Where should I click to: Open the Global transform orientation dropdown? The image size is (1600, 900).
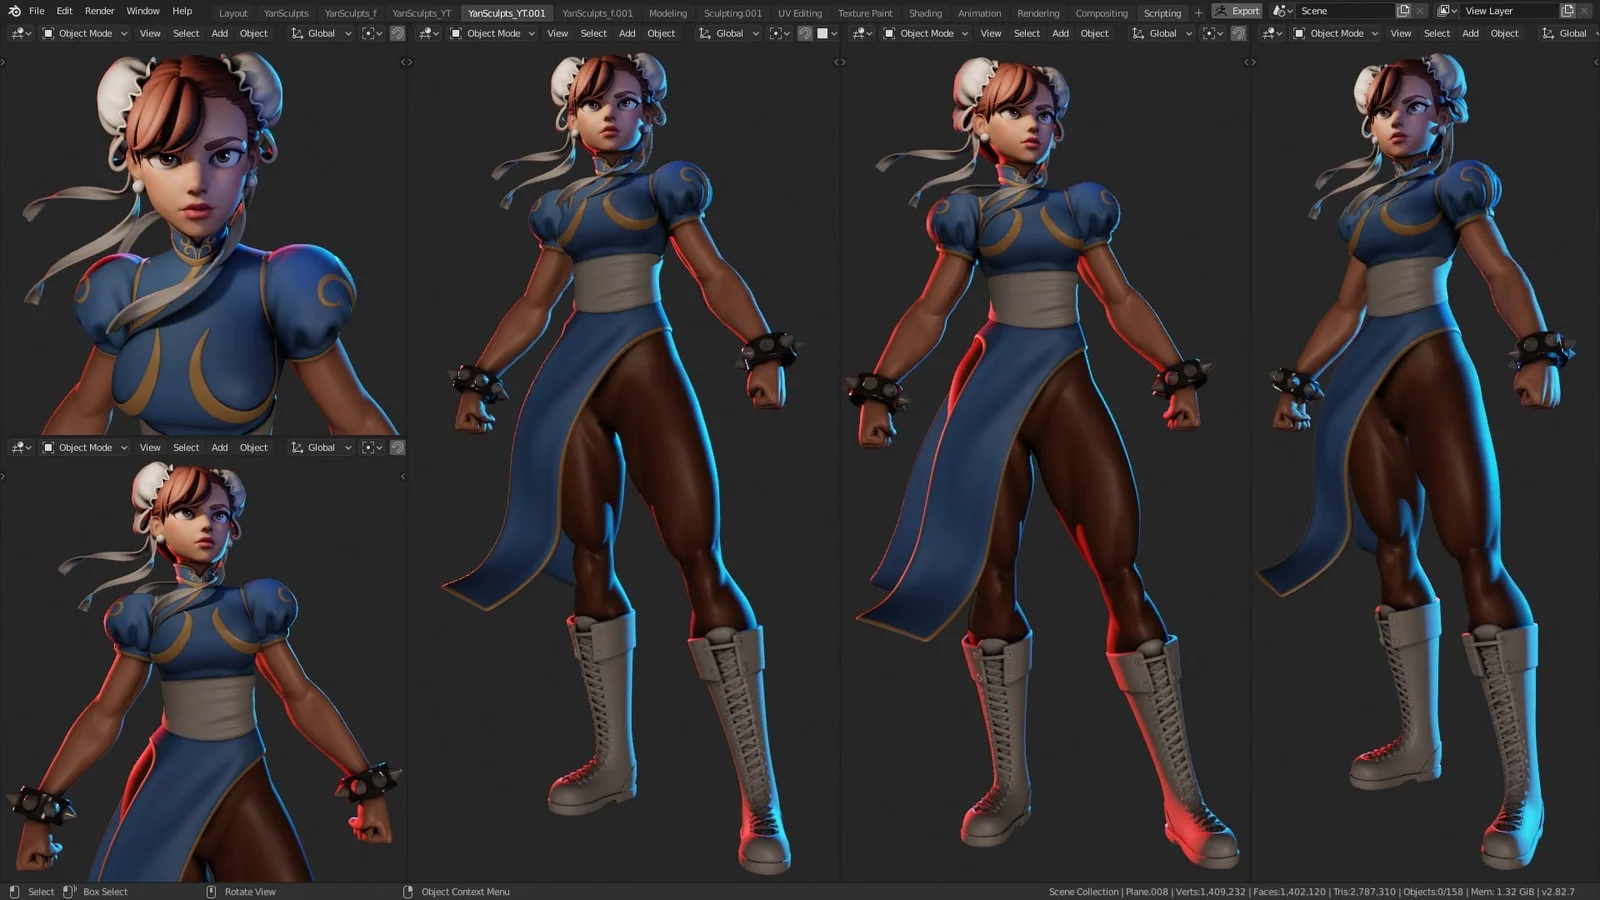pyautogui.click(x=320, y=33)
